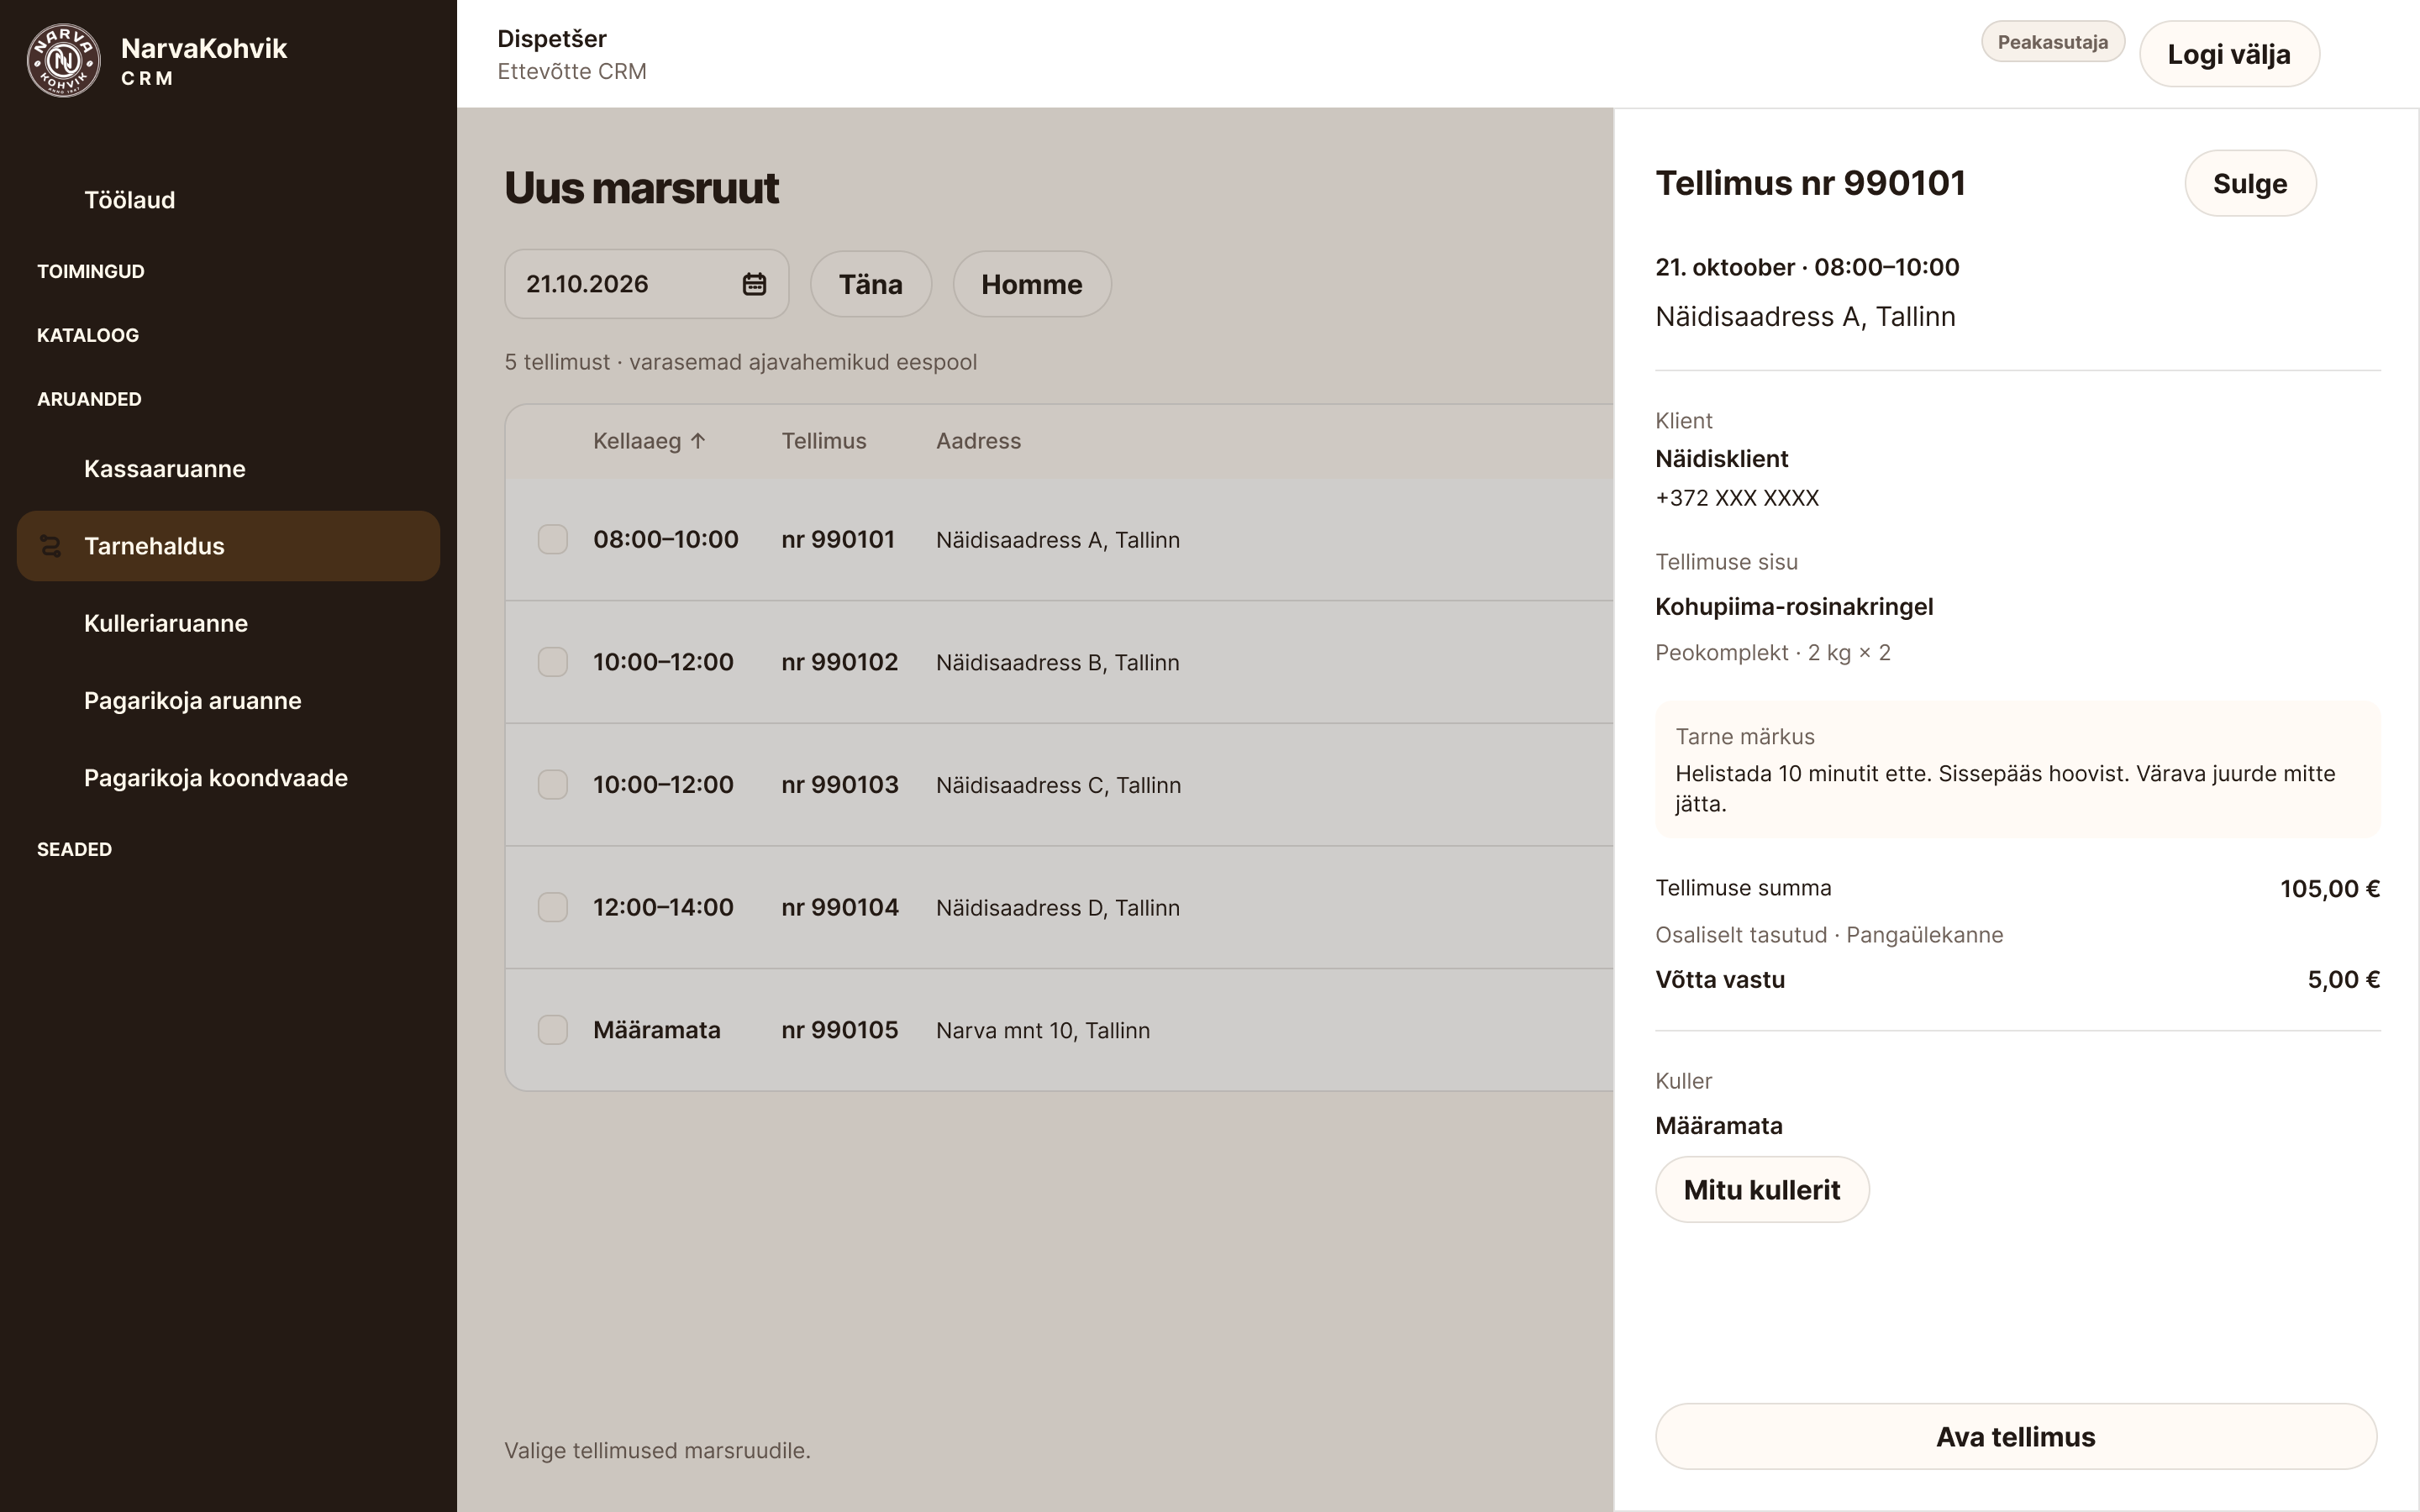Image resolution: width=2420 pixels, height=1512 pixels.
Task: Click the Ava tellimus button
Action: (x=2016, y=1437)
